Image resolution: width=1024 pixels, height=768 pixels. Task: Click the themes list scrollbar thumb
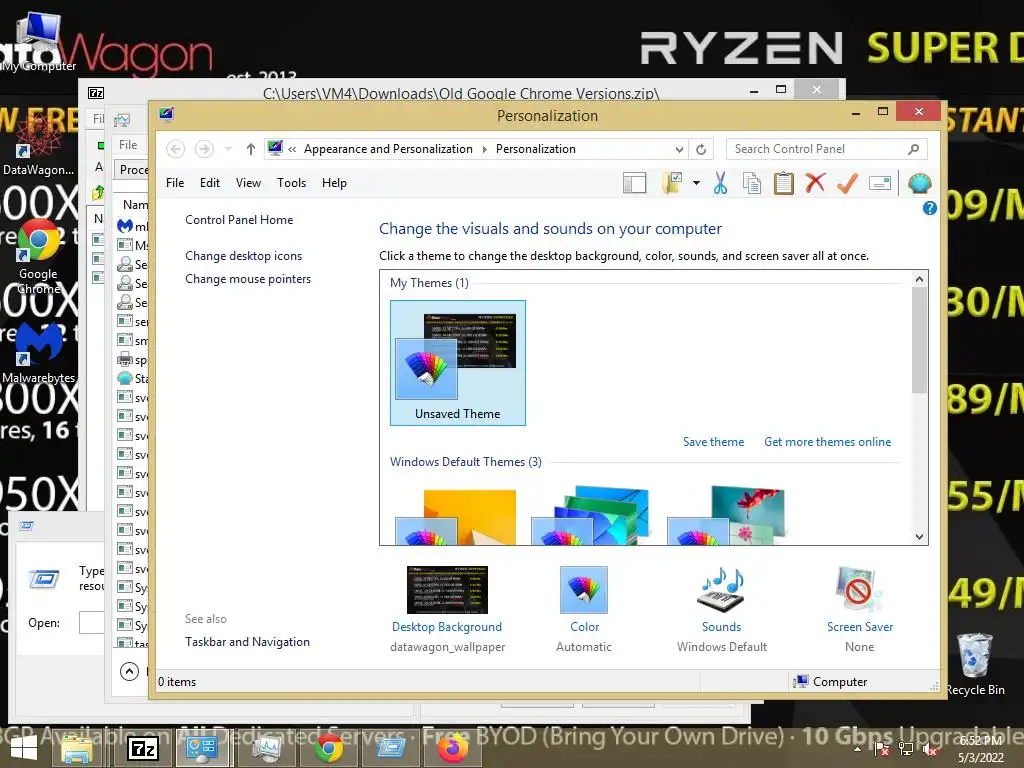[x=920, y=340]
